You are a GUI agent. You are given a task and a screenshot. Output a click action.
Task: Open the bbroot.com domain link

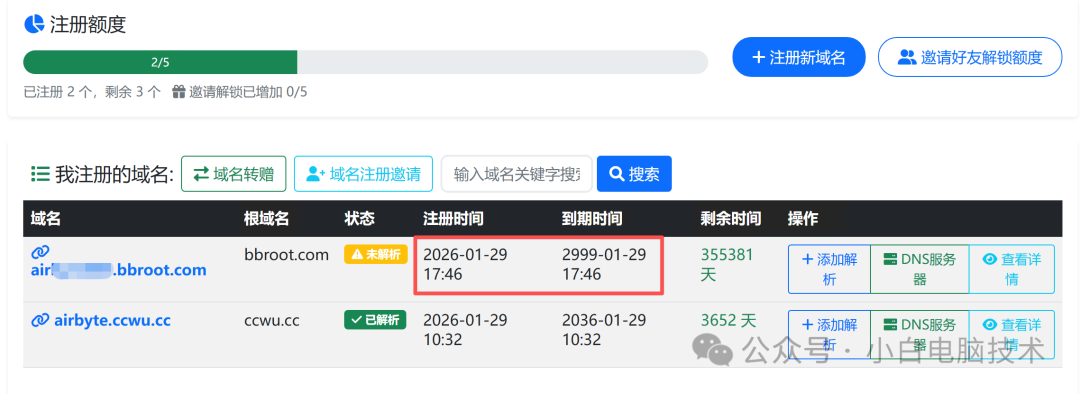(118, 270)
